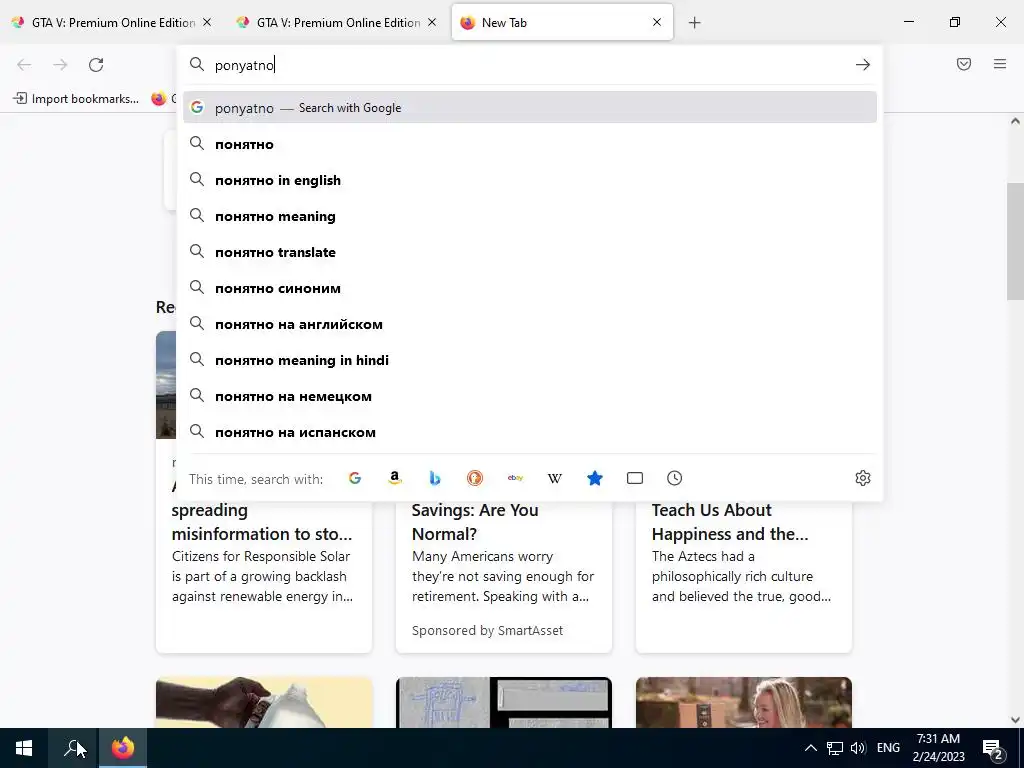
Task: Click 'Sponsored by SmartAsset' label
Action: 487,630
